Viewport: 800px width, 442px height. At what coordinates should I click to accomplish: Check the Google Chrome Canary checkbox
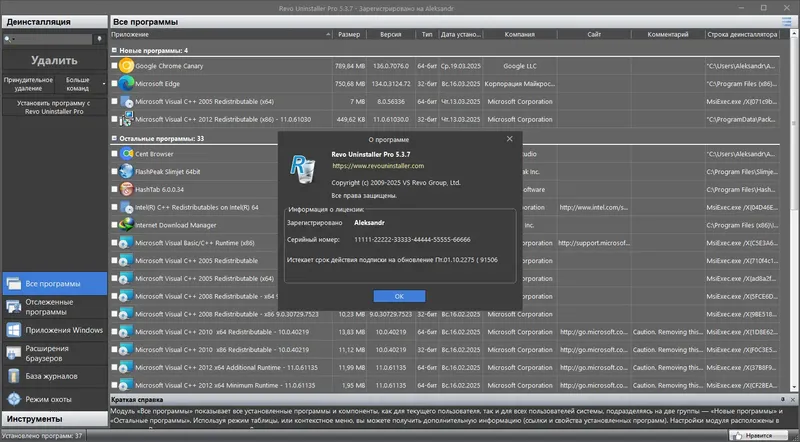[x=114, y=66]
